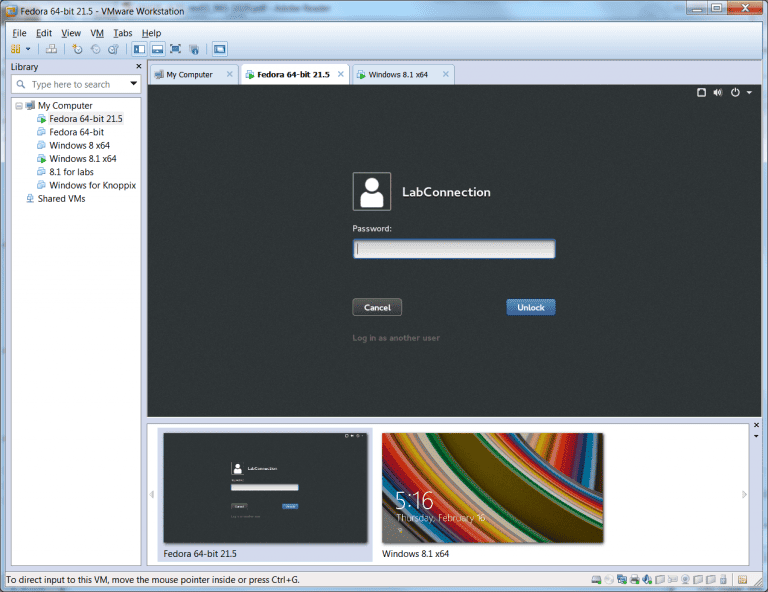Click the volume icon in Fedora top bar

(x=717, y=92)
